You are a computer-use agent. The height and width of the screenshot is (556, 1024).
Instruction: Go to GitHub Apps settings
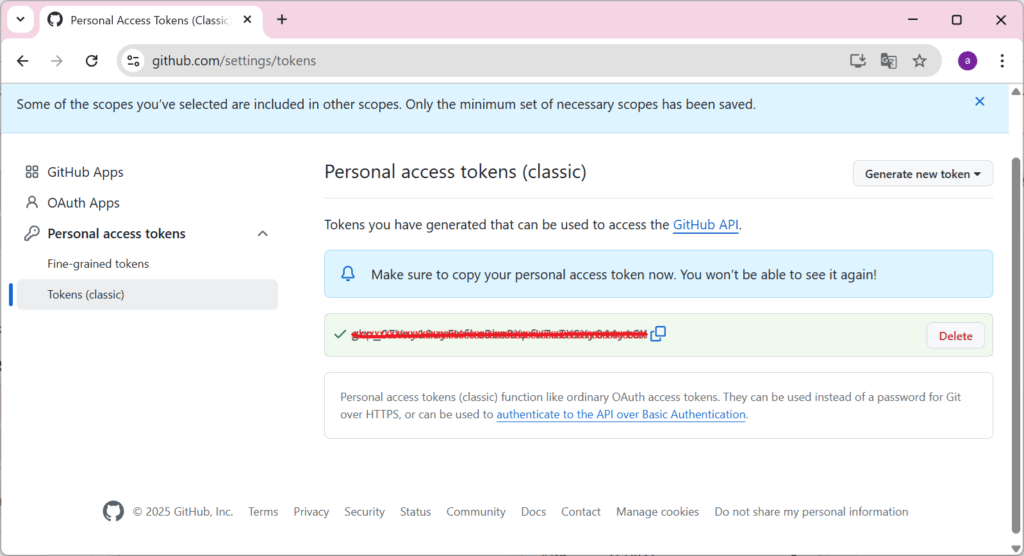(85, 172)
